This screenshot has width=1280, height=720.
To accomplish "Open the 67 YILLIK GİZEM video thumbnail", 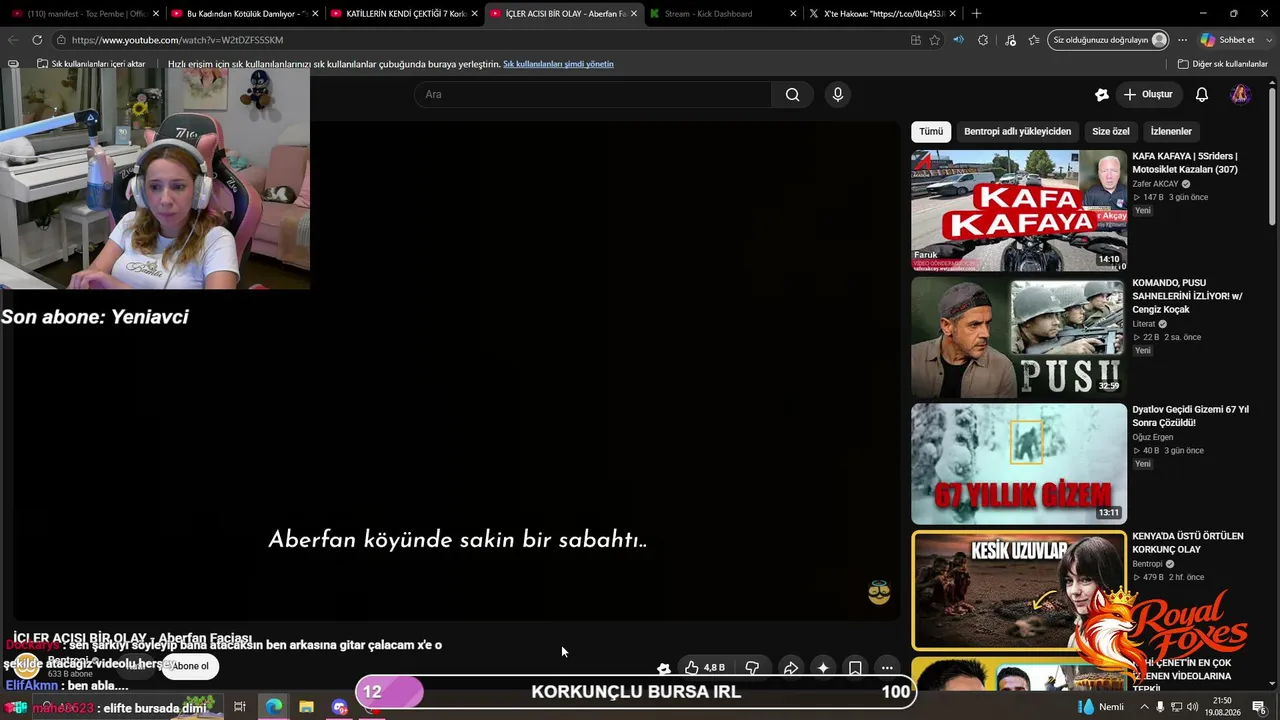I will 1019,464.
